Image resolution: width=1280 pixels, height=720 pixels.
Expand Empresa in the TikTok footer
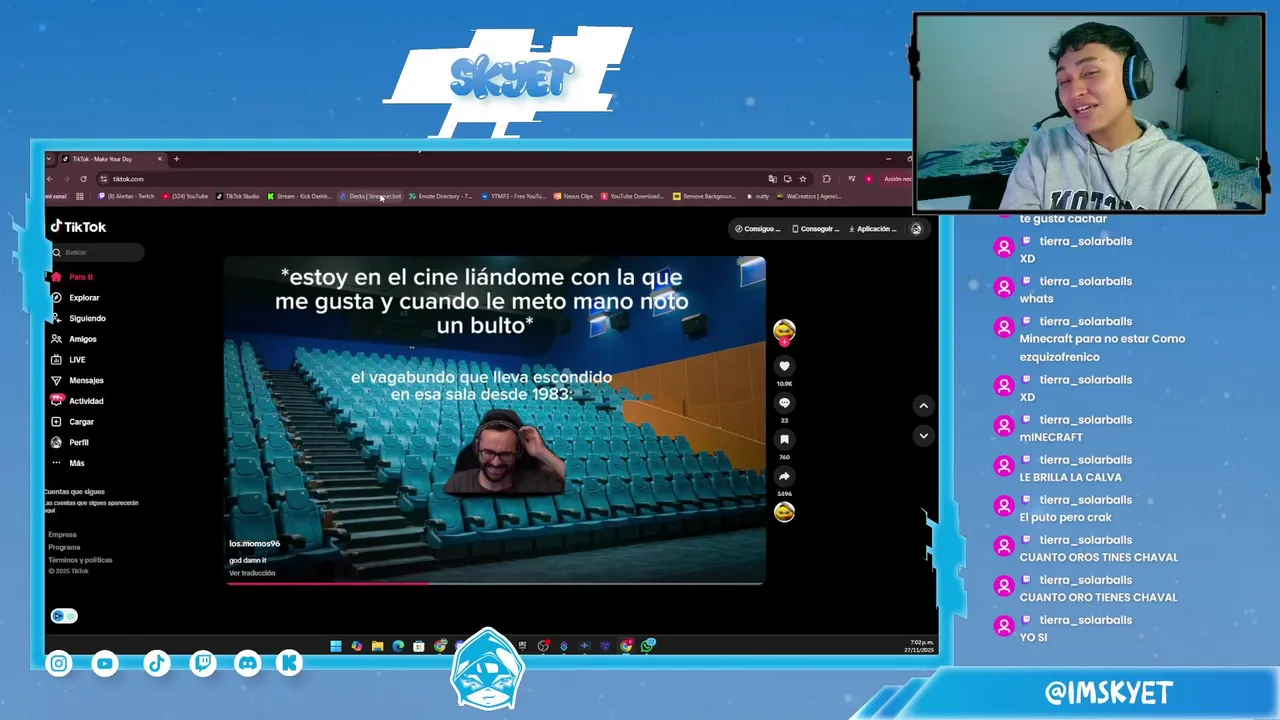[62, 535]
